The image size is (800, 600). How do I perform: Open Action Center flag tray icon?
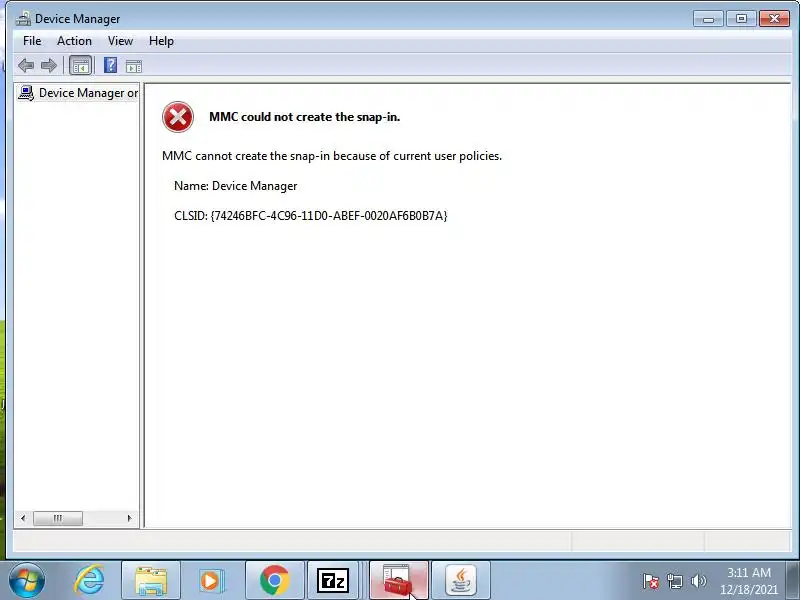[x=651, y=581]
